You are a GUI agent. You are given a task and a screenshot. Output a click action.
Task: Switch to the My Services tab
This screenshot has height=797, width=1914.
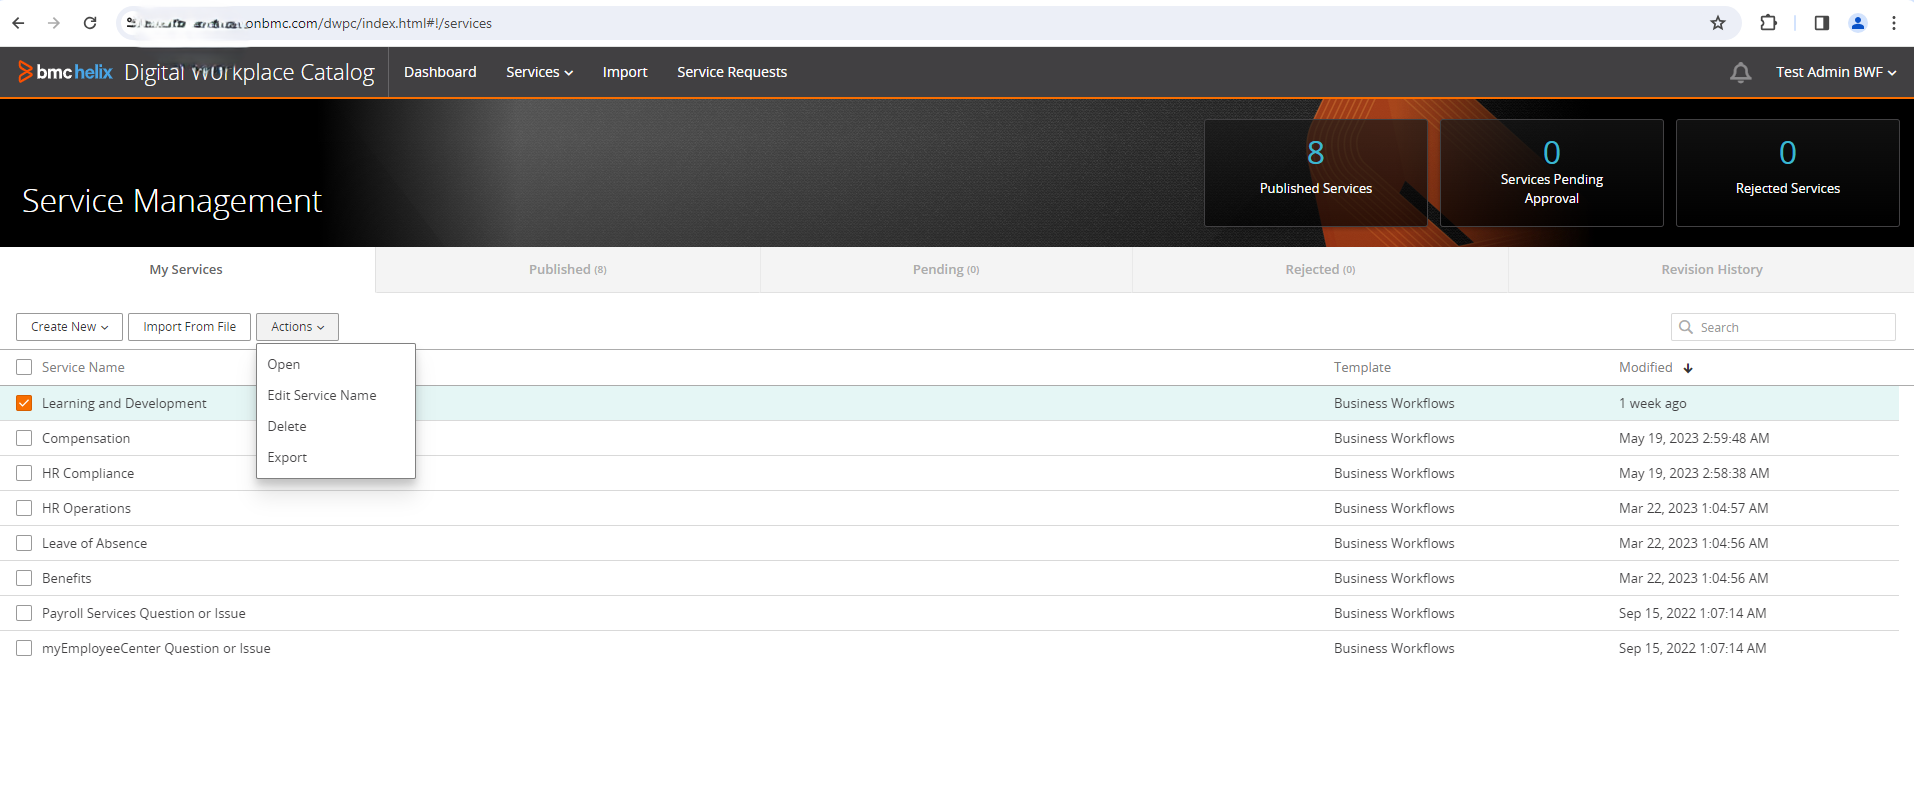(x=186, y=269)
